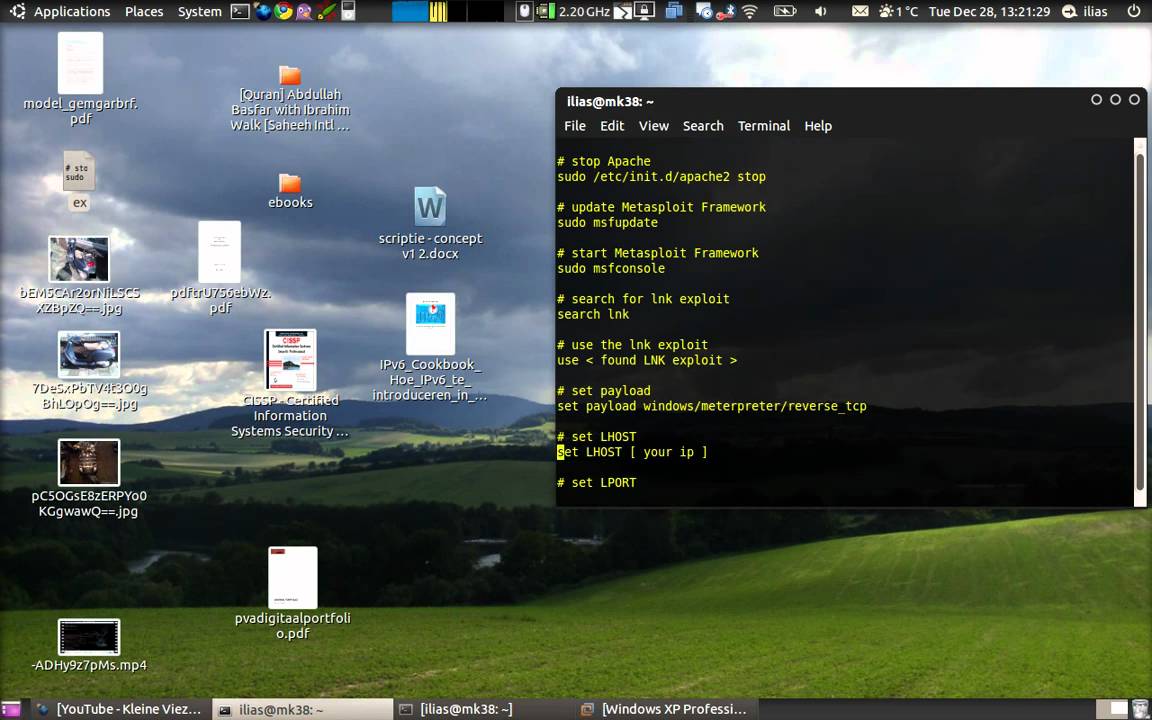
Task: Click the 'set LHOST [ your ip ]' line
Action: [x=632, y=452]
